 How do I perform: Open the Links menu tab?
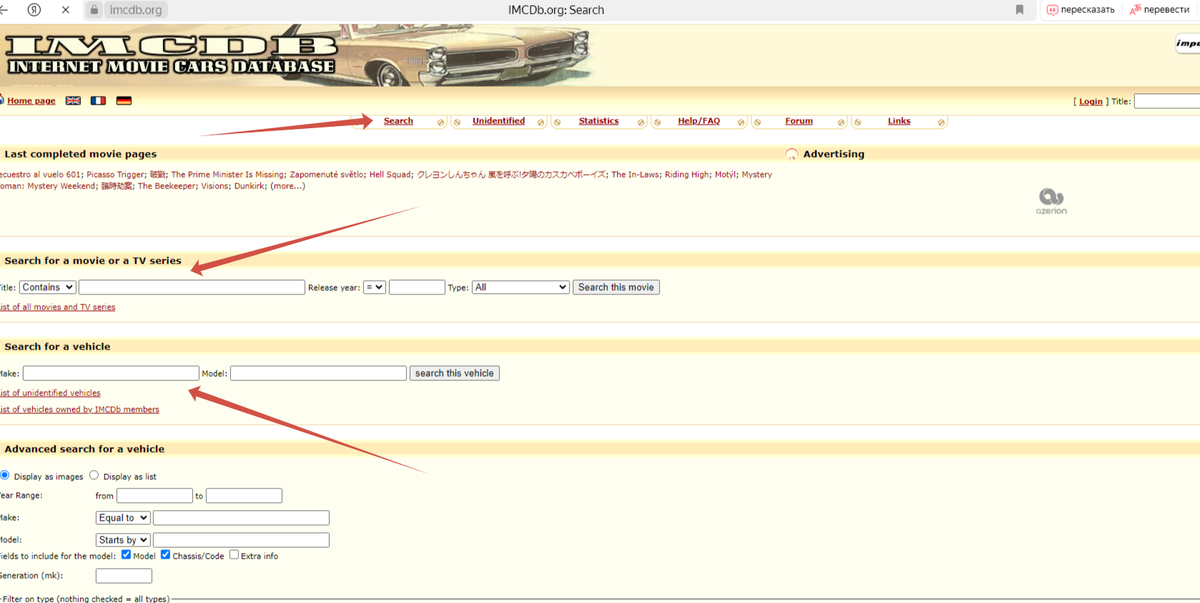pos(899,121)
